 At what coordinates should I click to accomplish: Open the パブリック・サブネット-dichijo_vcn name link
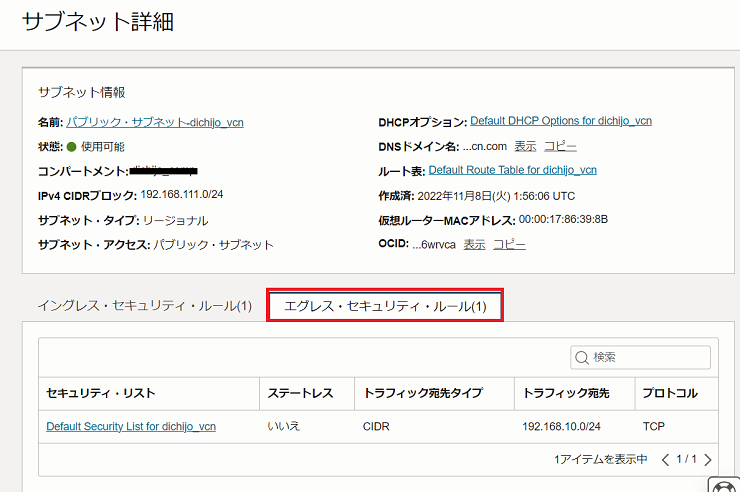tap(155, 123)
